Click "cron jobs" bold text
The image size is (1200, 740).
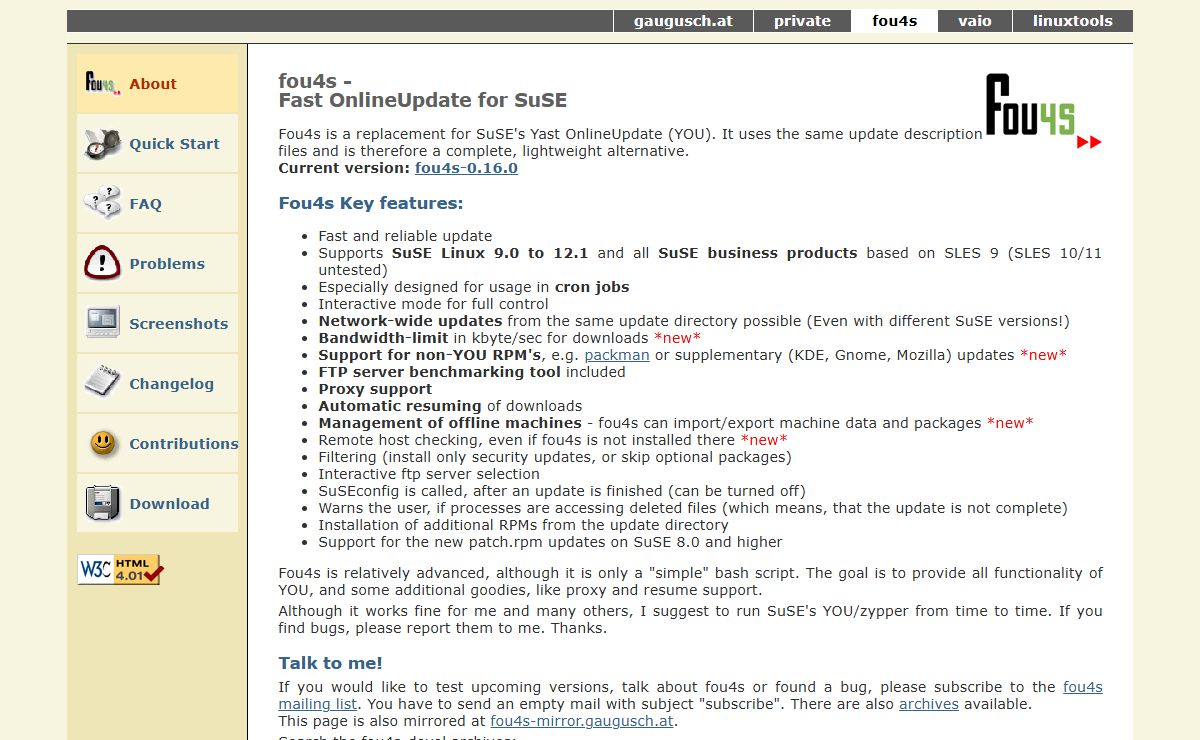coord(592,287)
